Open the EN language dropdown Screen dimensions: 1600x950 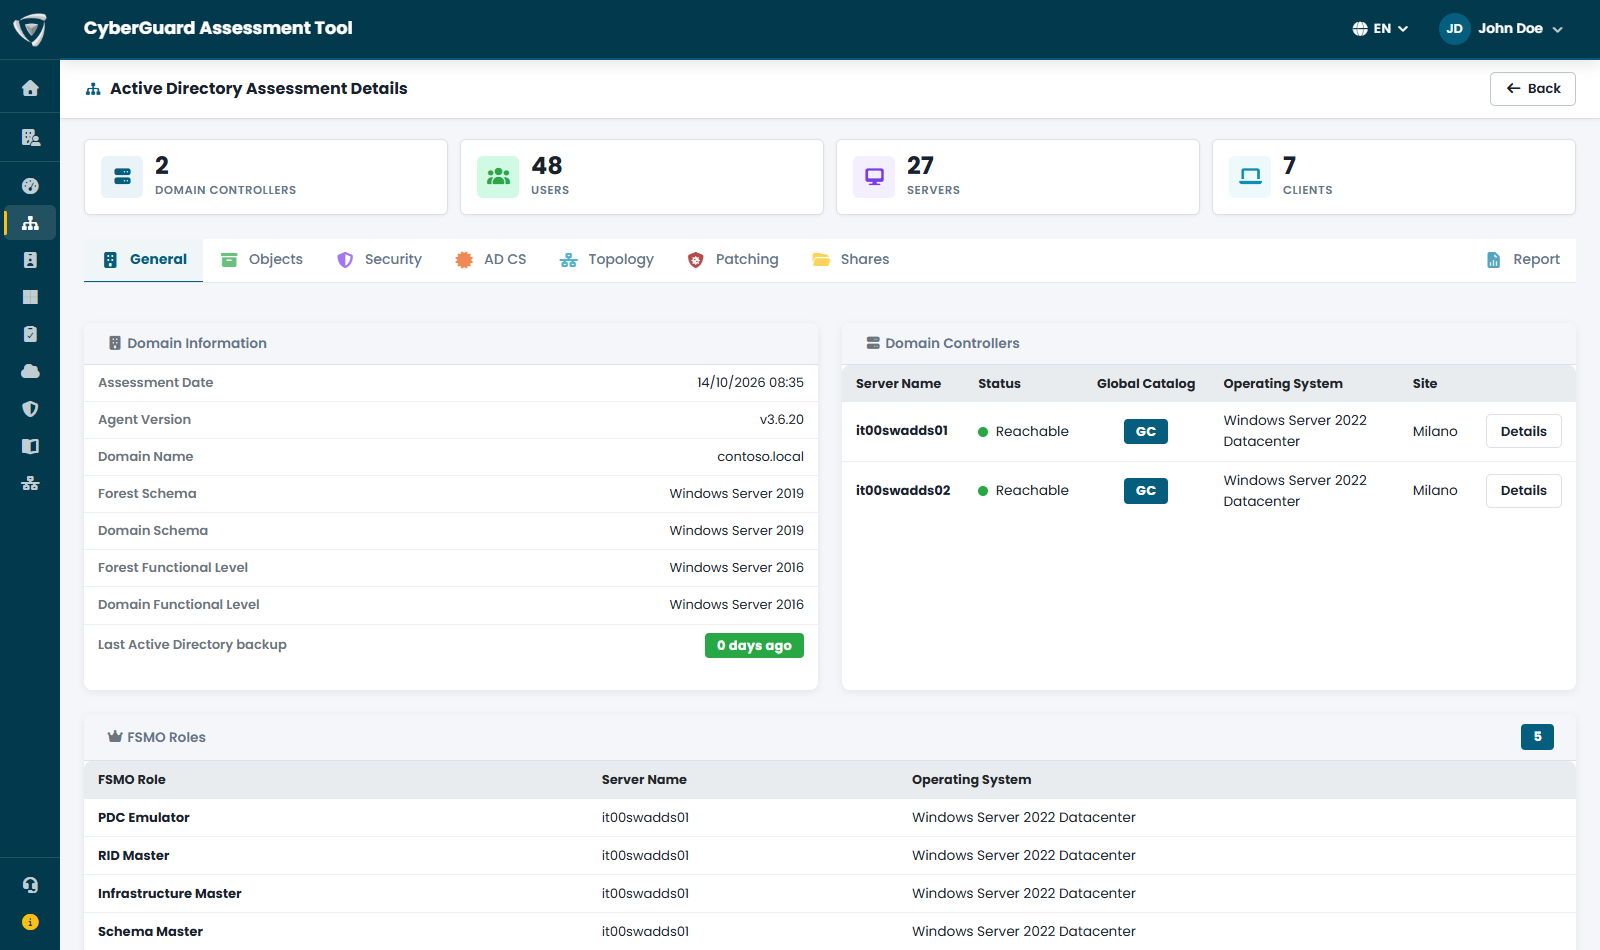[x=1380, y=29]
